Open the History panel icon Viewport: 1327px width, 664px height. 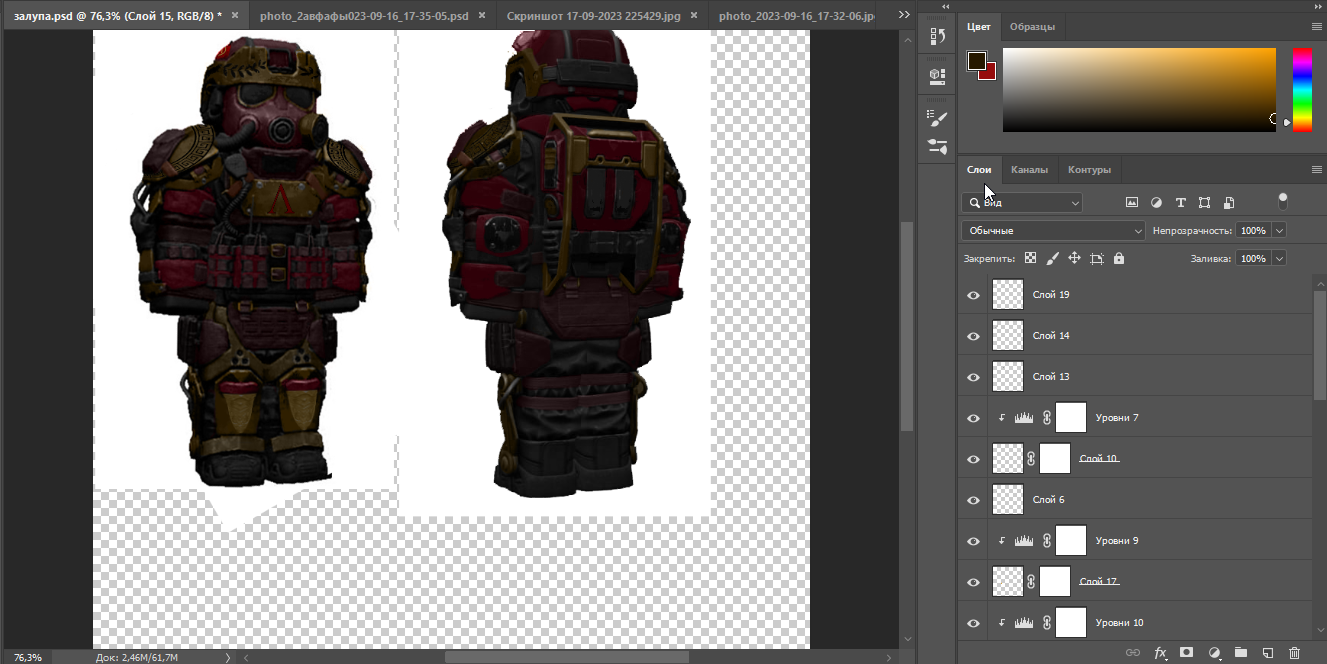coord(937,37)
